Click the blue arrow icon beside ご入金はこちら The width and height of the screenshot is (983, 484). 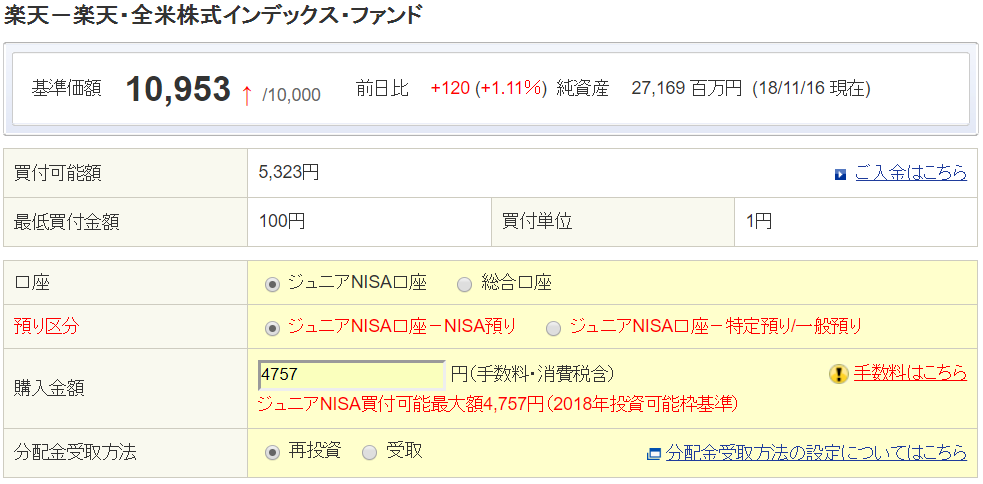841,174
